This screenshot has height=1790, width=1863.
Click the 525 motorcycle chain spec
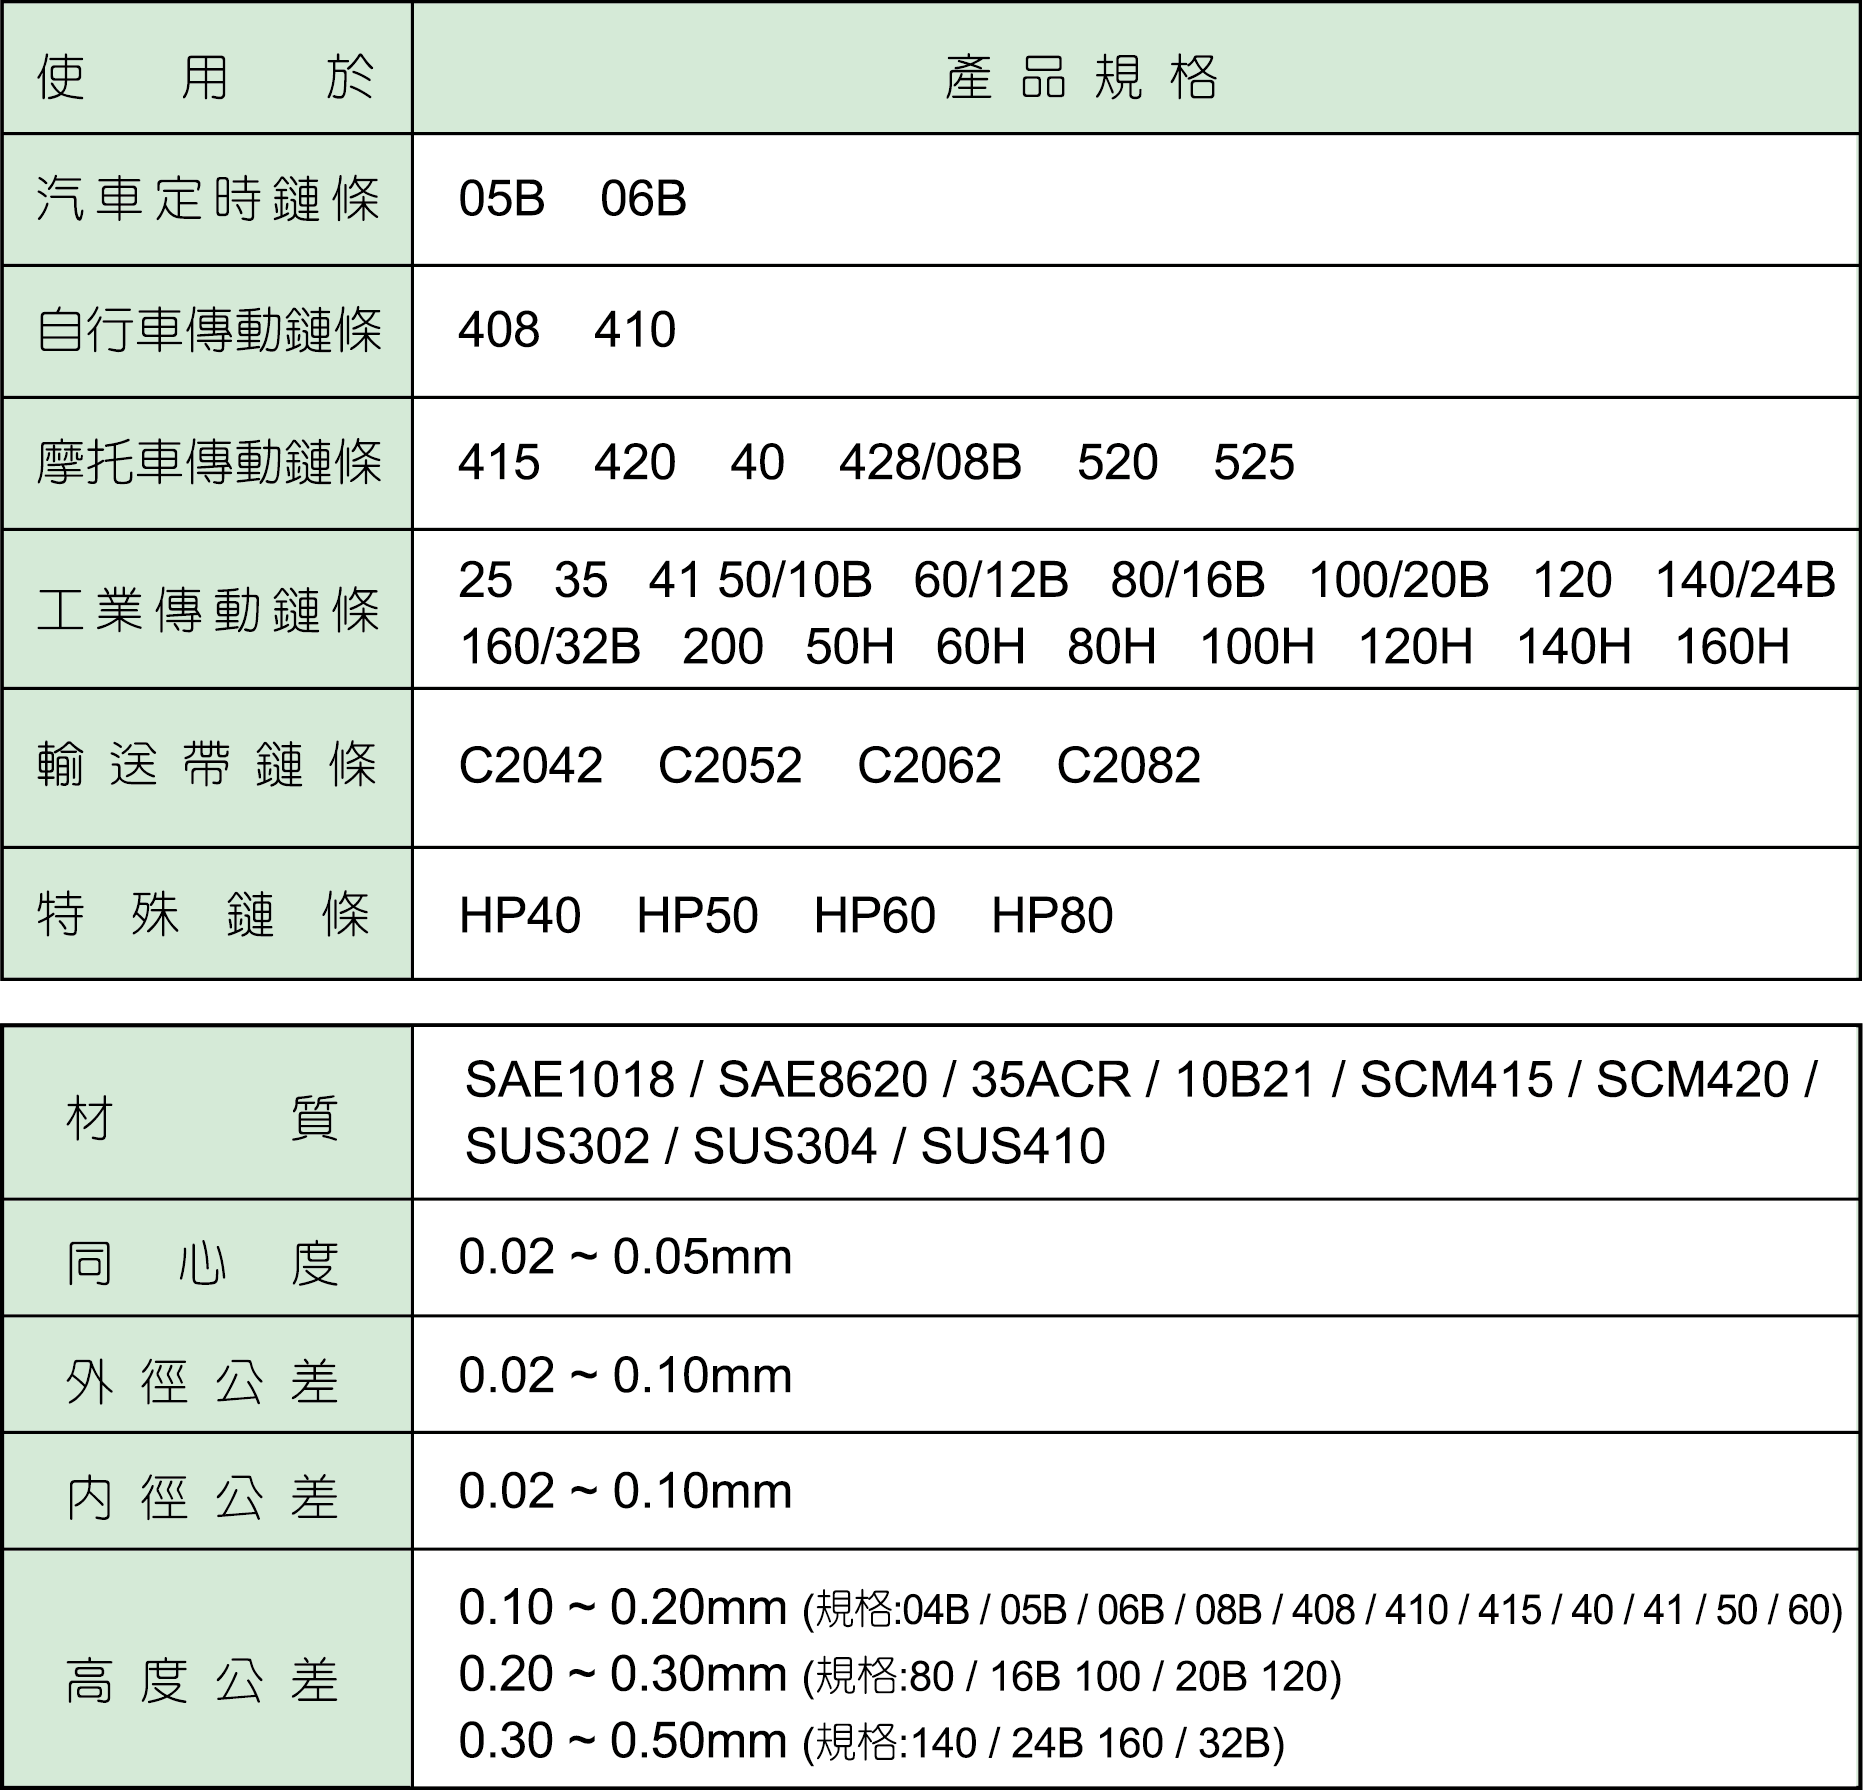tap(1254, 462)
